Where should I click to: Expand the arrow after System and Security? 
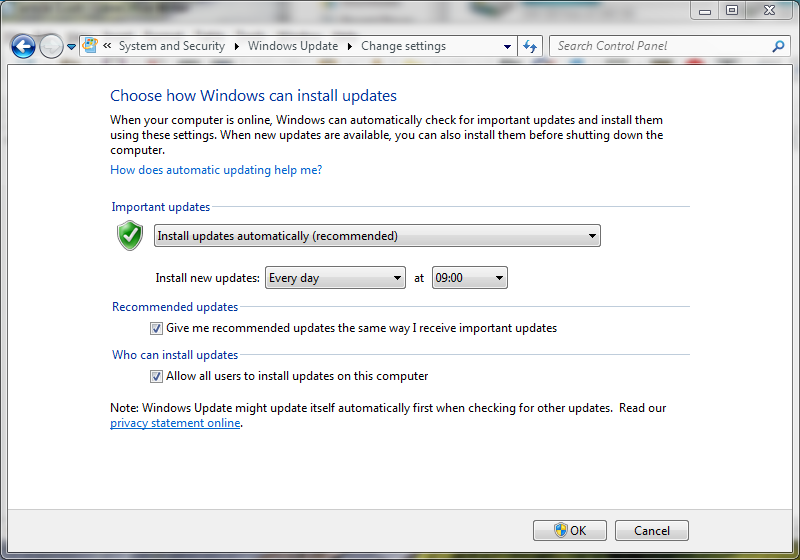237,46
